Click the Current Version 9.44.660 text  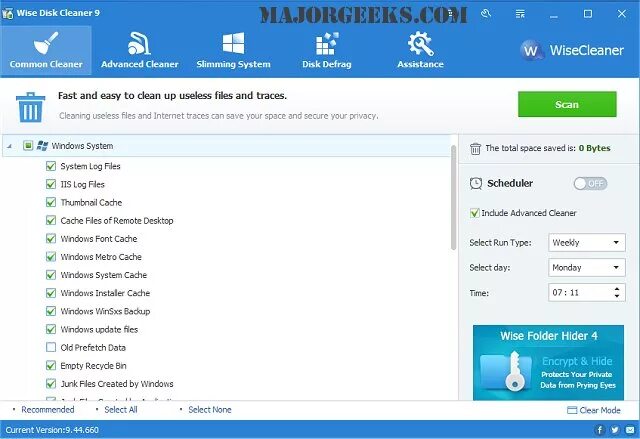point(52,430)
